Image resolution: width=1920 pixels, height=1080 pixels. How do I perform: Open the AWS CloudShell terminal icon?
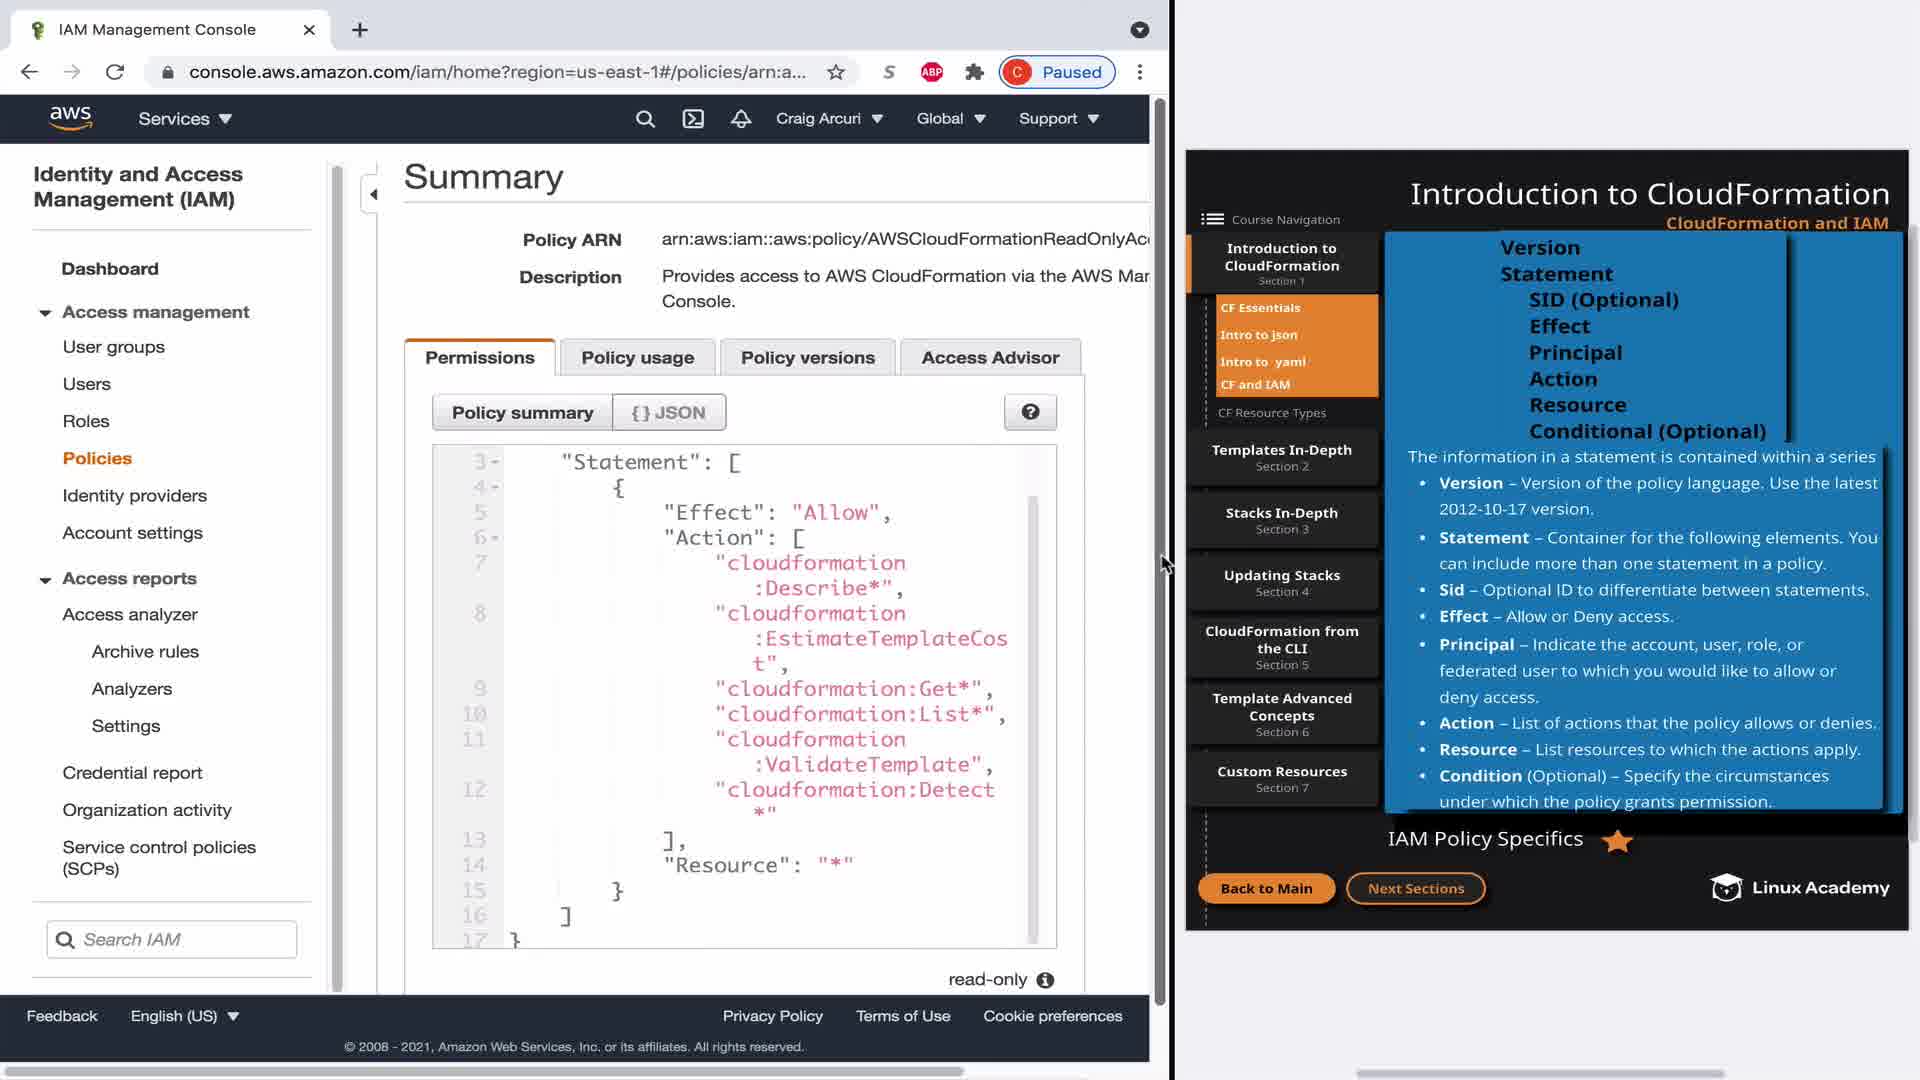point(693,119)
